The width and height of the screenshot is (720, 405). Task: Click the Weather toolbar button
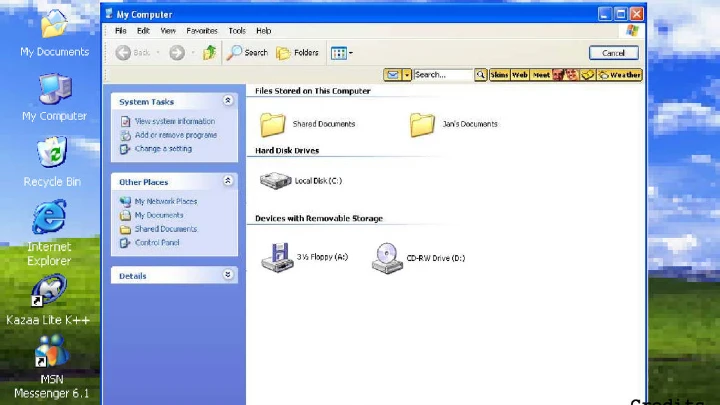click(619, 75)
